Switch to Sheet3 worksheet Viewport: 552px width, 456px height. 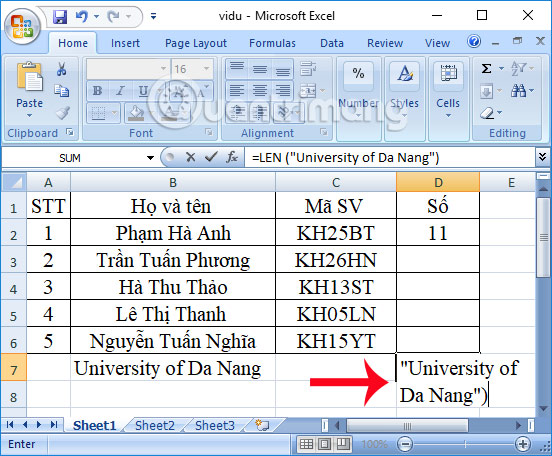214,425
